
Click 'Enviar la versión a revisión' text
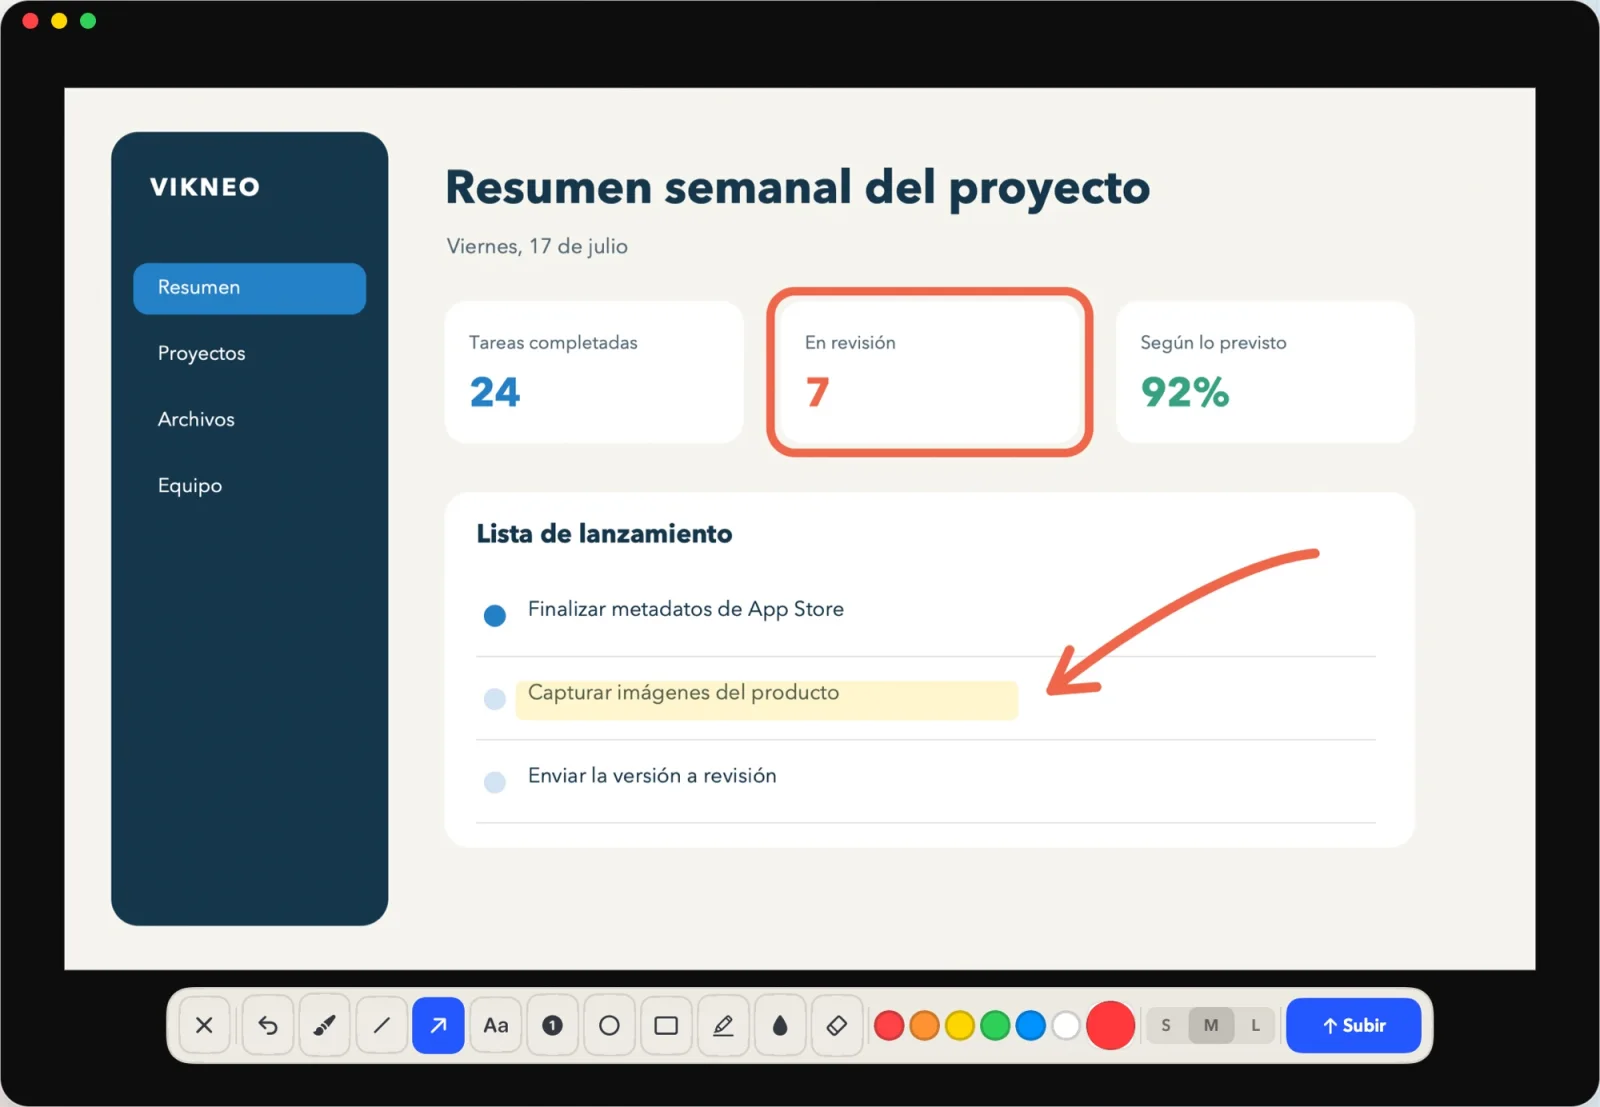tap(652, 776)
